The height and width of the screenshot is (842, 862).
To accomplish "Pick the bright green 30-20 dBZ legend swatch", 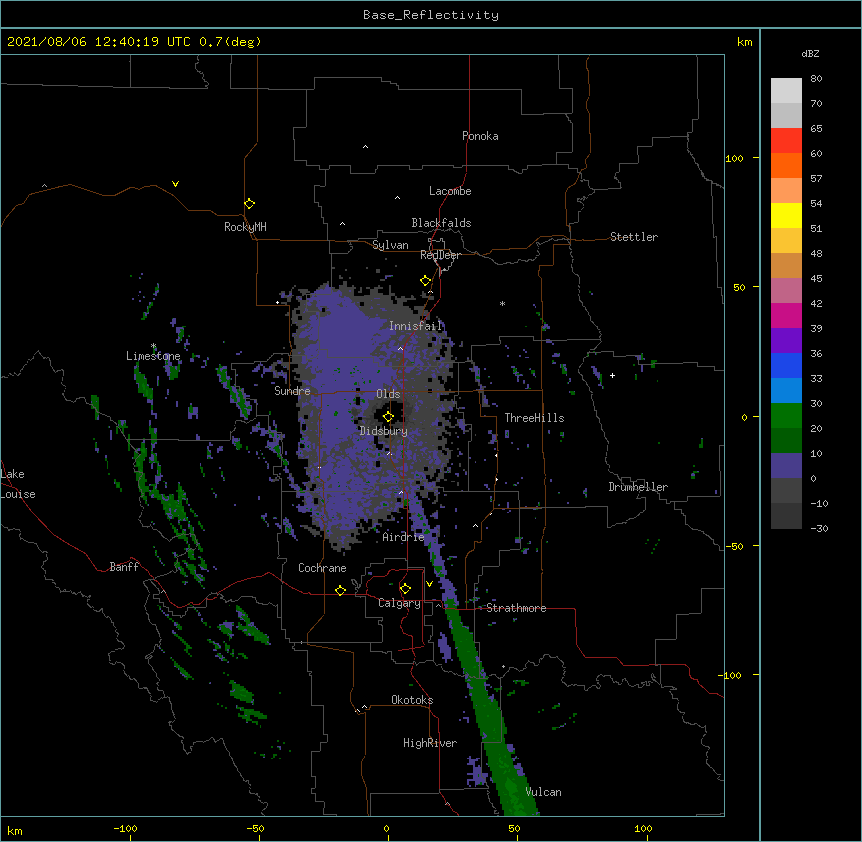I will coord(786,416).
